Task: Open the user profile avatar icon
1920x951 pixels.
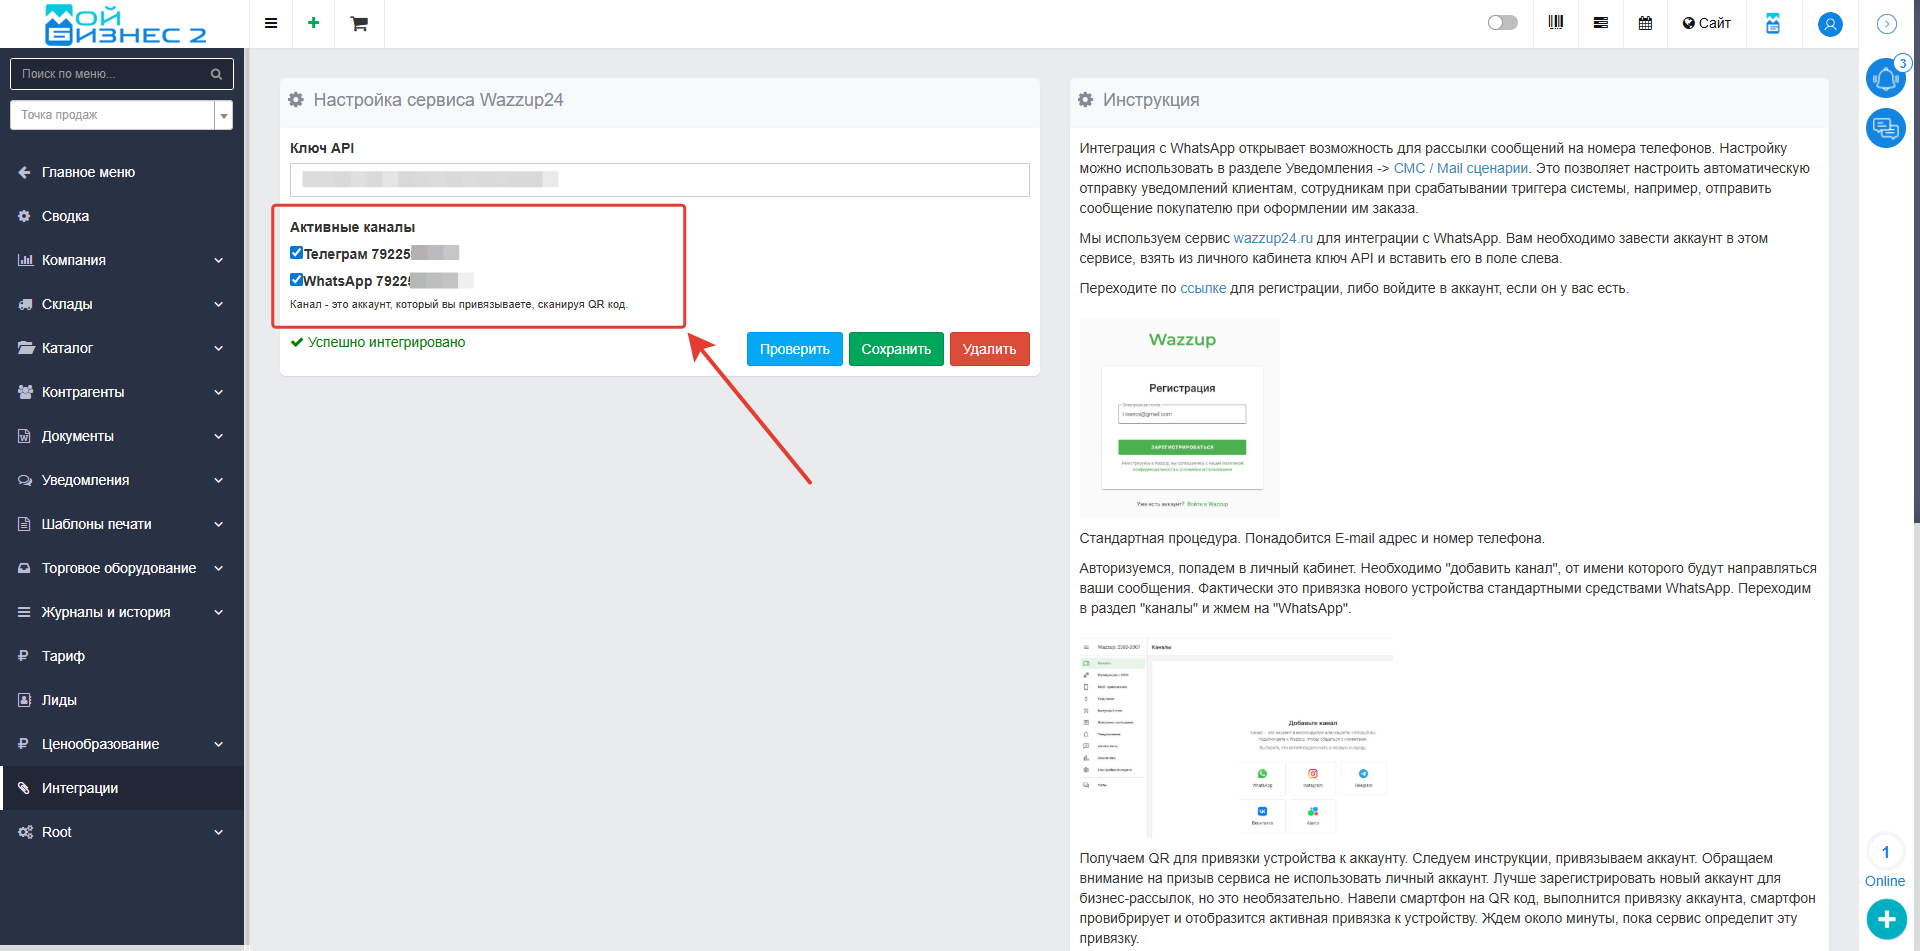Action: (1830, 24)
